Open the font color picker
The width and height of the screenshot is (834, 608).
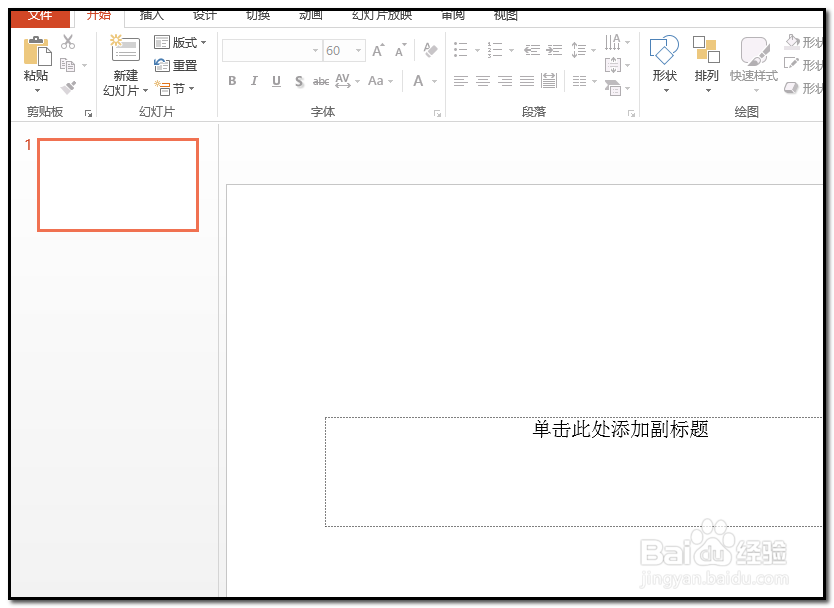[419, 81]
